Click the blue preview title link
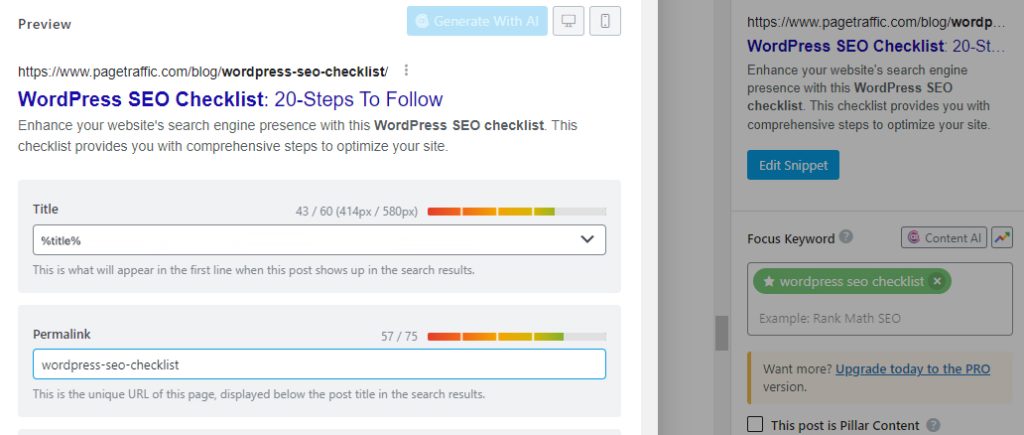 (x=231, y=99)
